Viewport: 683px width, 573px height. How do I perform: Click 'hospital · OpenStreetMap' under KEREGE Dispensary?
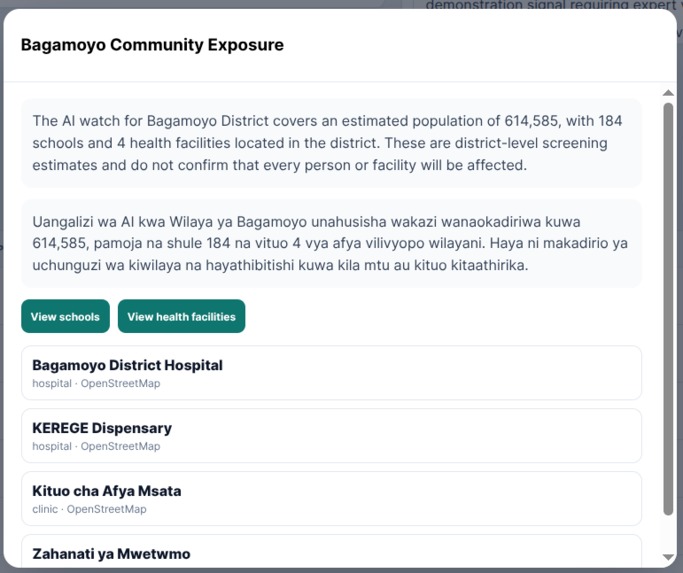(96, 446)
